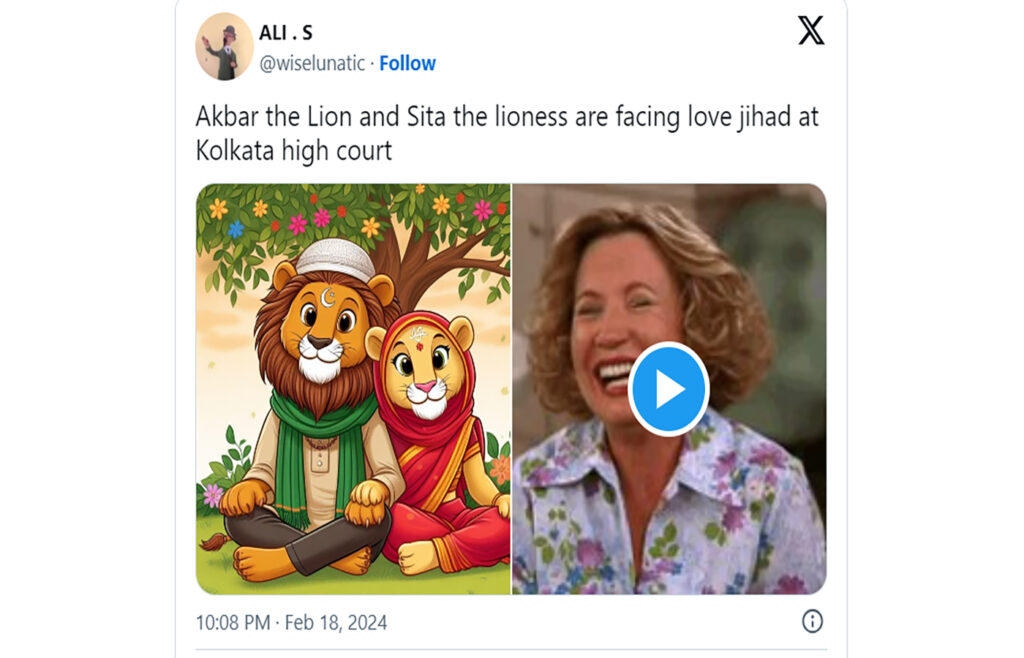Open the tweet info icon
The height and width of the screenshot is (658, 1024).
812,622
